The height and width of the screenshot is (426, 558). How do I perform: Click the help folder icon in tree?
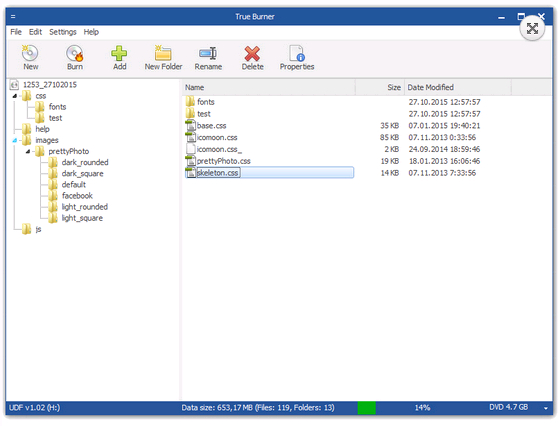click(x=26, y=129)
